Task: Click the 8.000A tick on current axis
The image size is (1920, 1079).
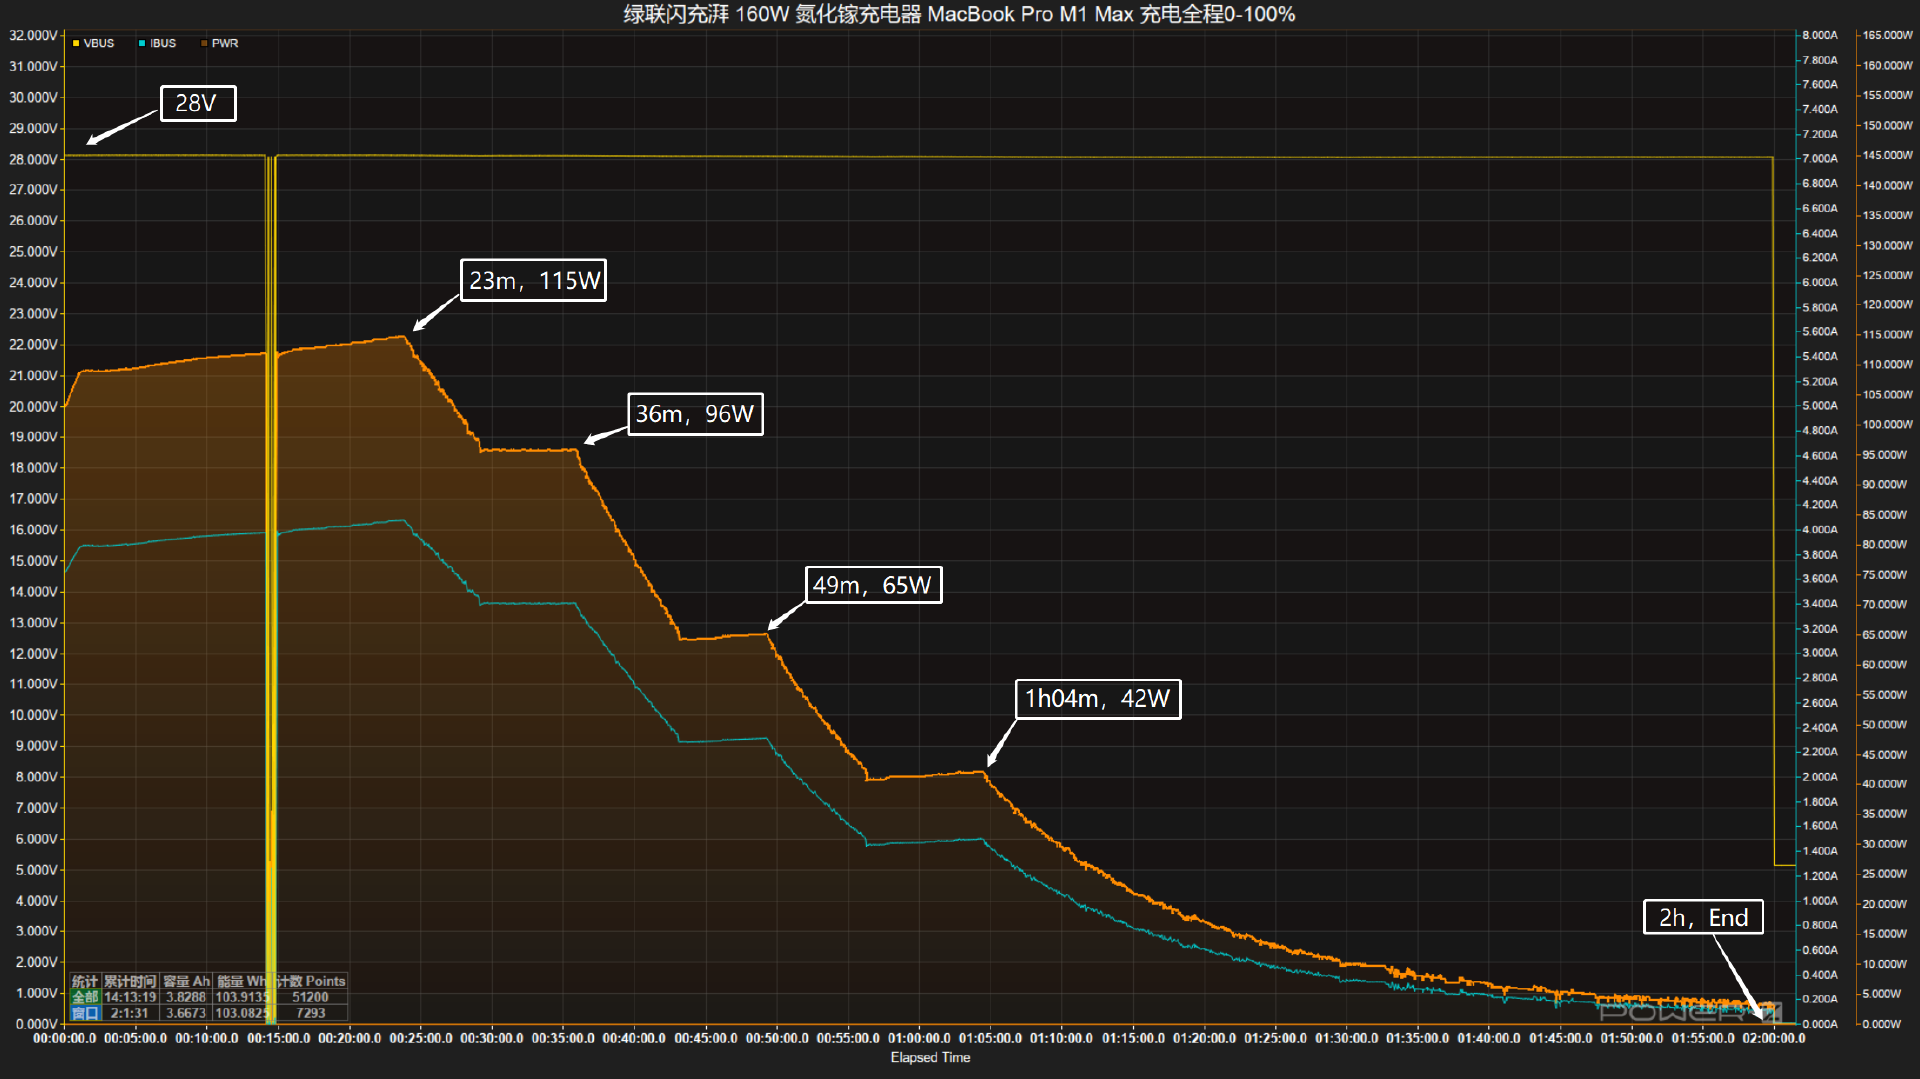Action: point(1820,35)
